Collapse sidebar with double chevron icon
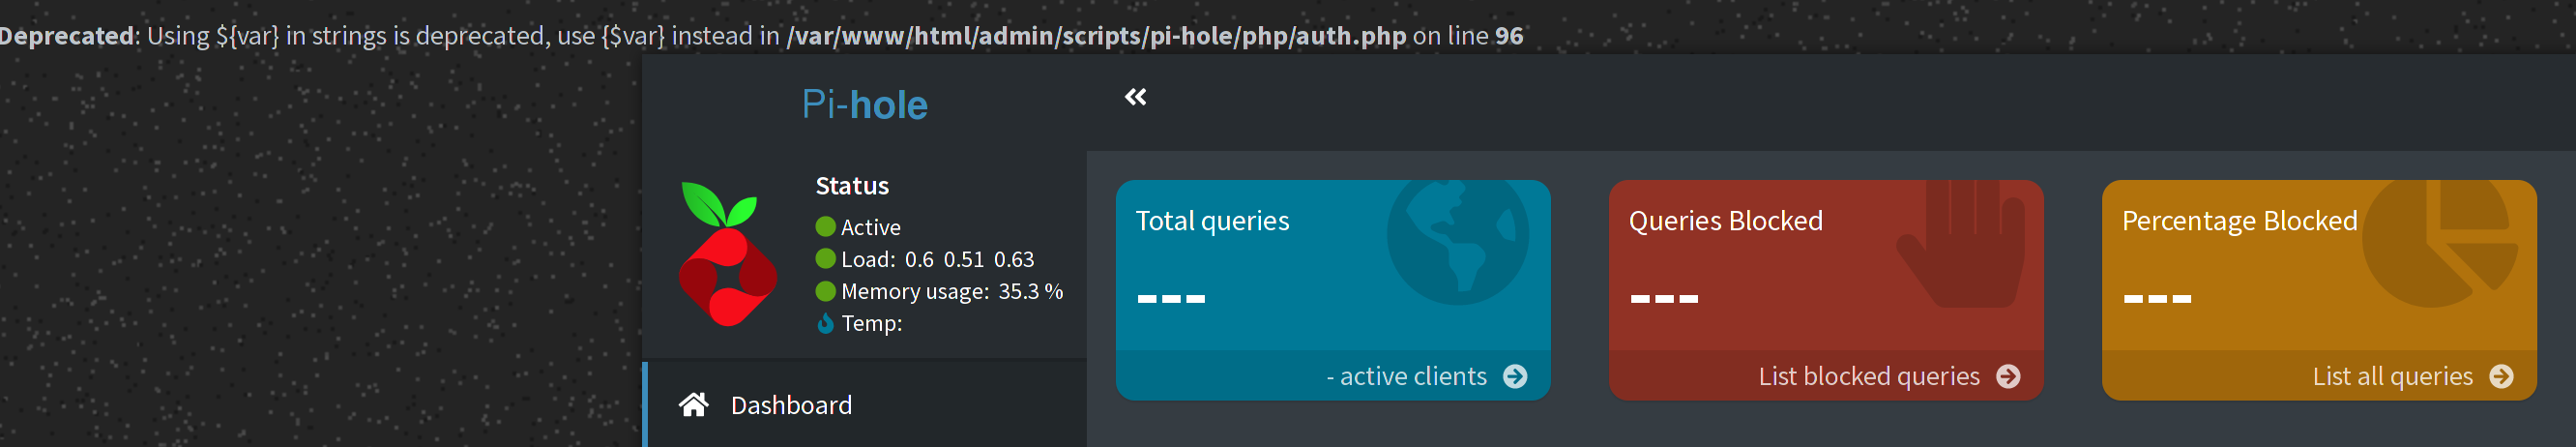 click(1135, 97)
